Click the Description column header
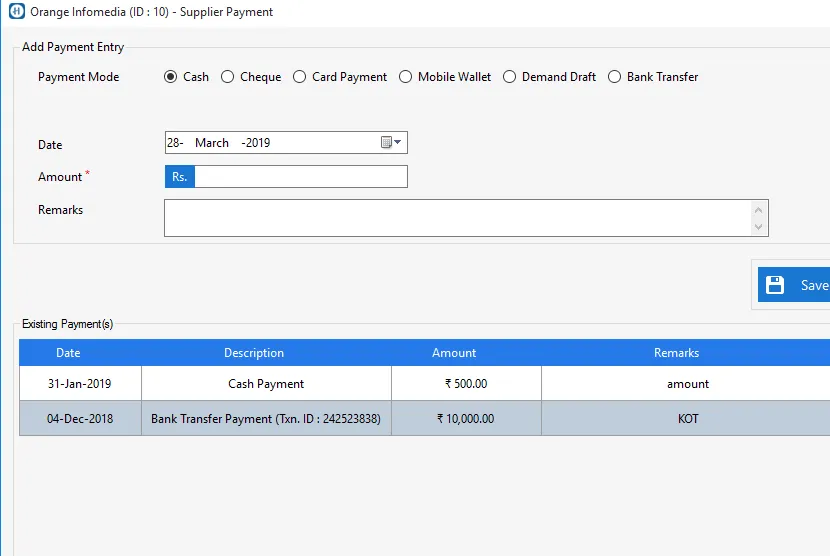Viewport: 830px width, 556px height. 254,353
